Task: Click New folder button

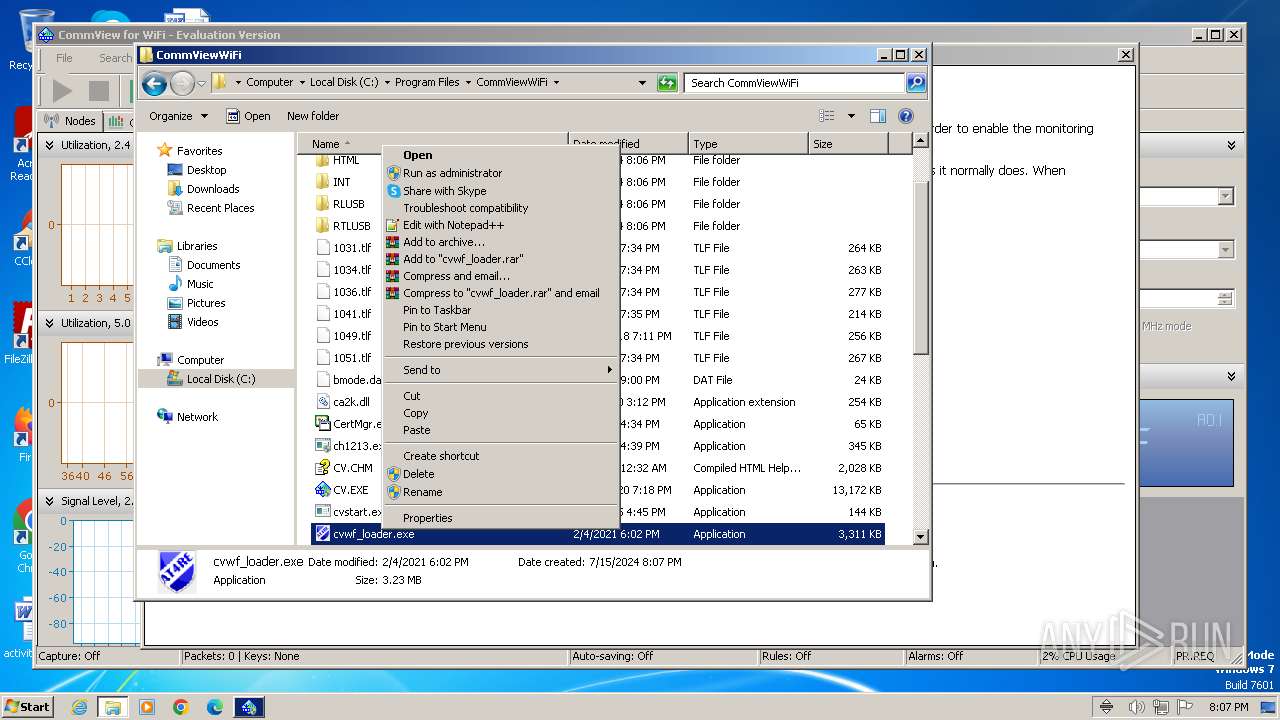Action: pyautogui.click(x=313, y=116)
